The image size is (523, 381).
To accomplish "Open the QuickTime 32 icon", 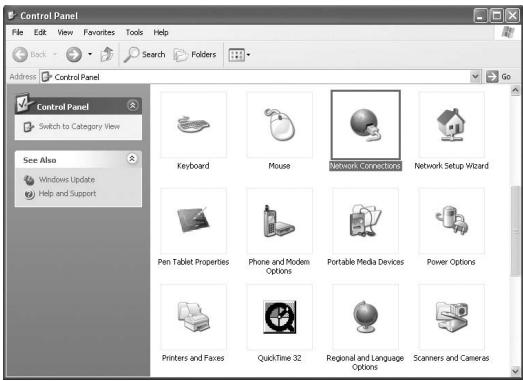I will 280,317.
